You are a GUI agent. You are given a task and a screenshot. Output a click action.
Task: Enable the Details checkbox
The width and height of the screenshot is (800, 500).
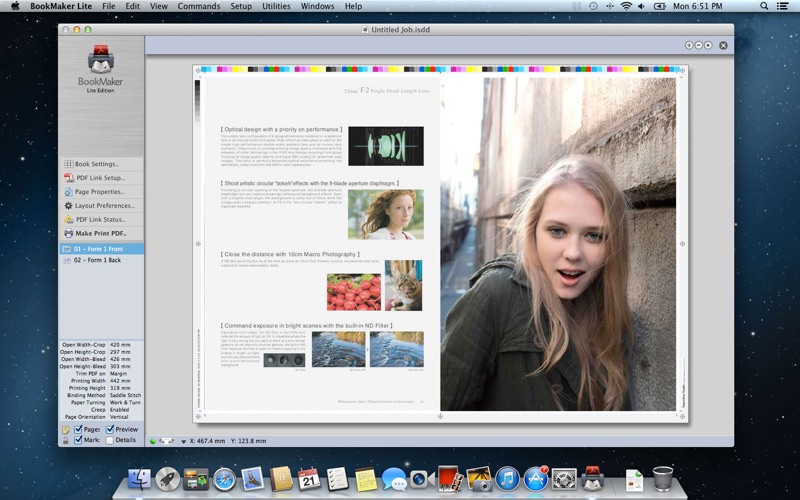[x=110, y=440]
